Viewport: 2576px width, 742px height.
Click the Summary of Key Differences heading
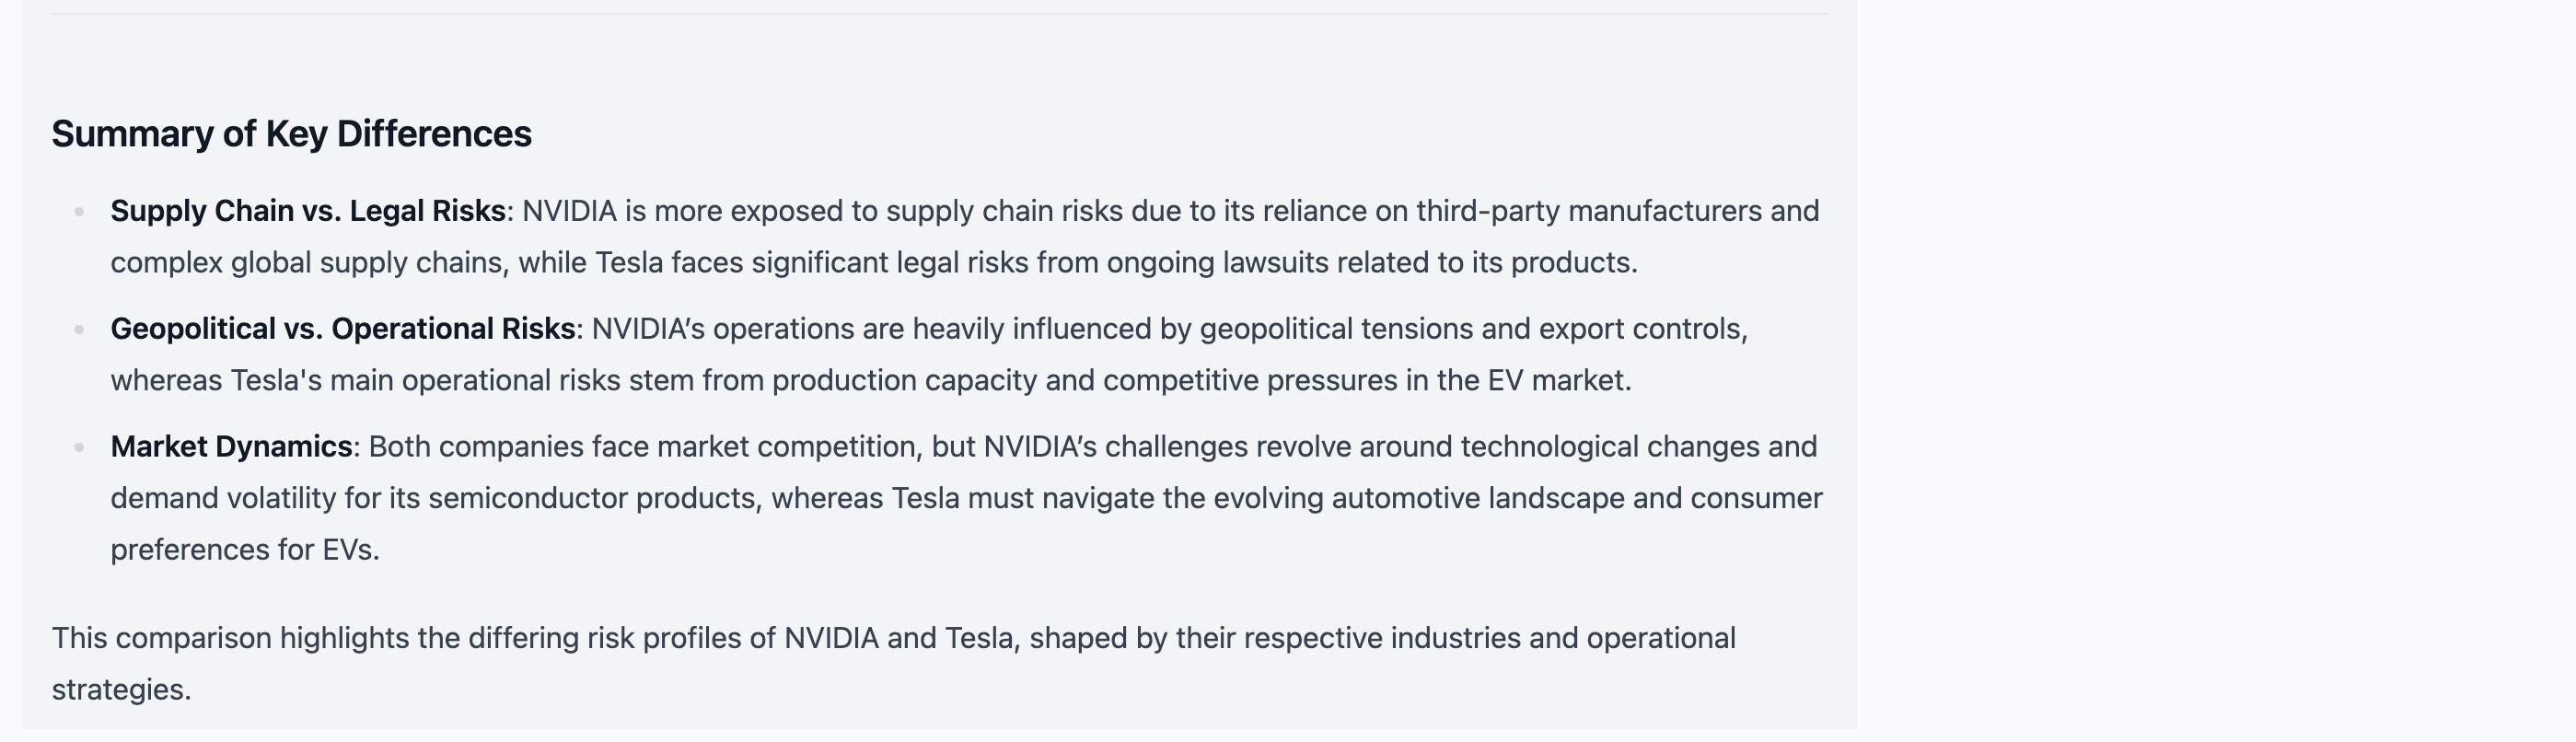pos(291,134)
